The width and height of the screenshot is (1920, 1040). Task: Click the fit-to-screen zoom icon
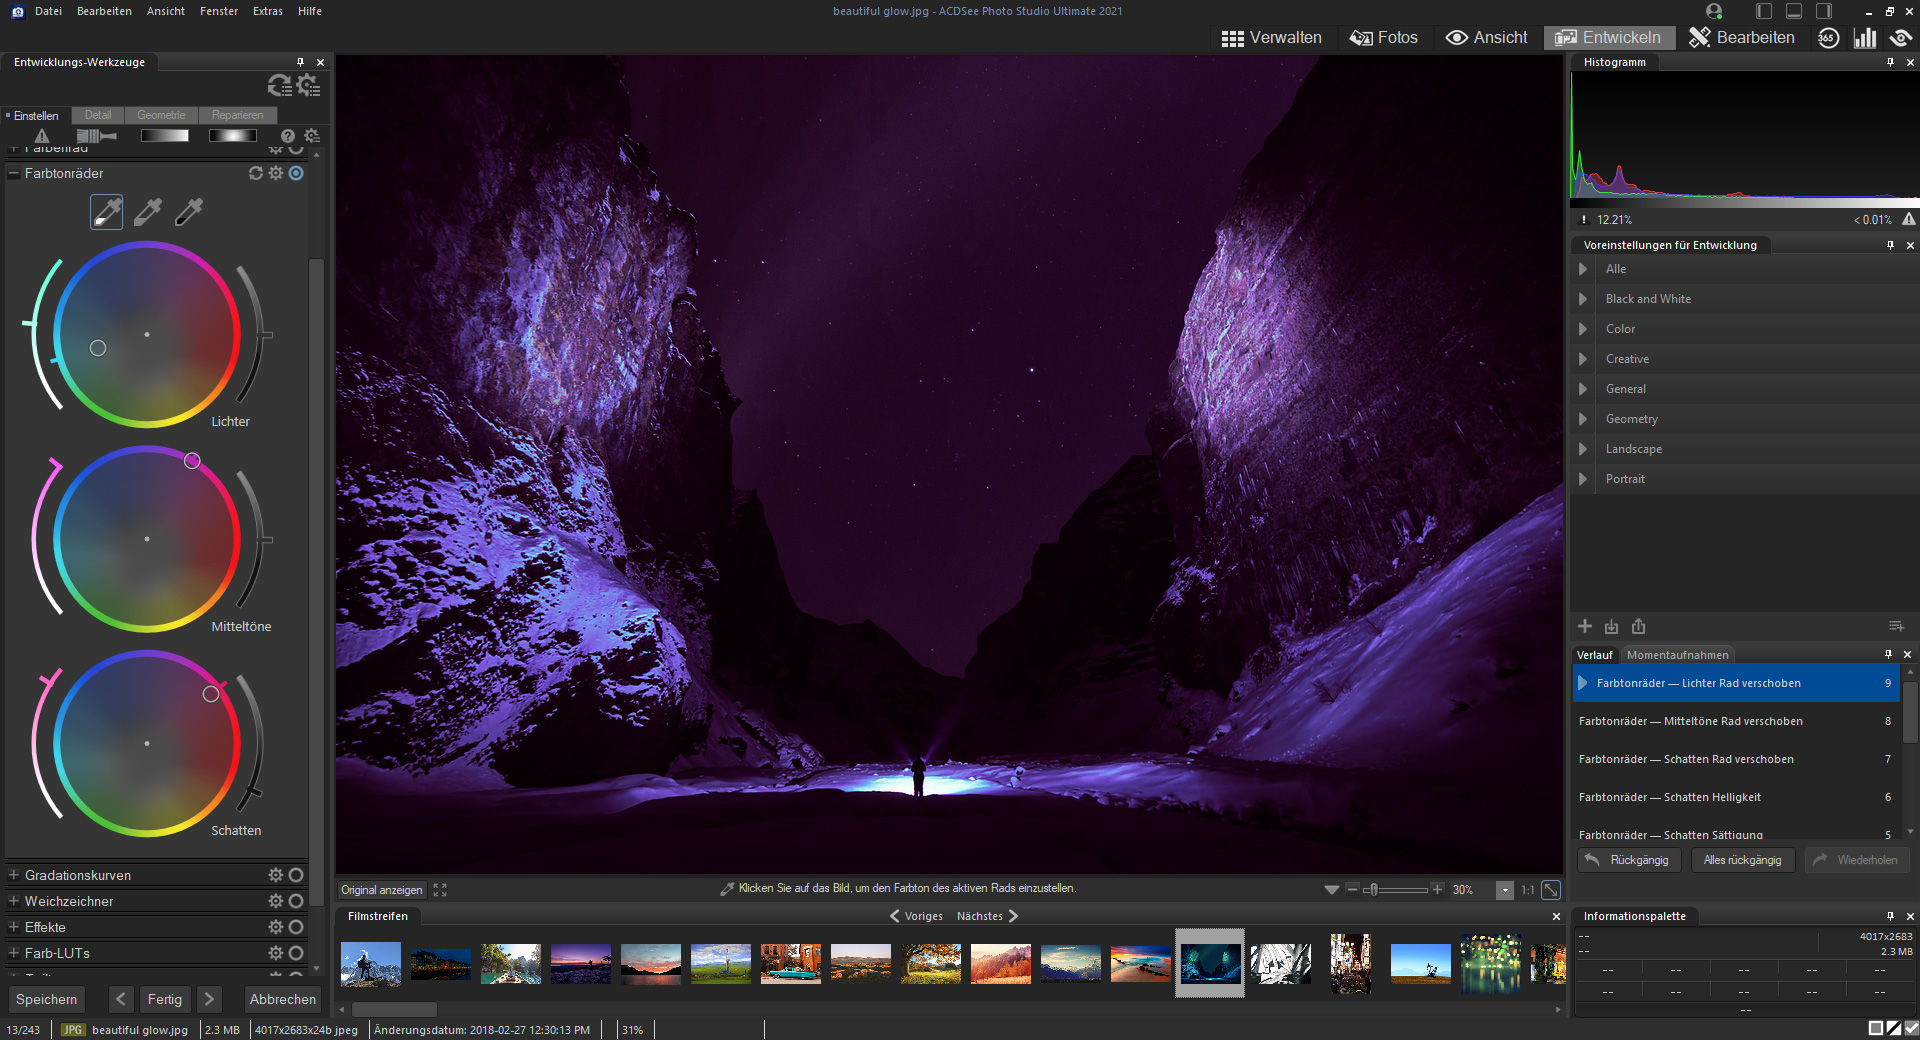coord(1551,890)
